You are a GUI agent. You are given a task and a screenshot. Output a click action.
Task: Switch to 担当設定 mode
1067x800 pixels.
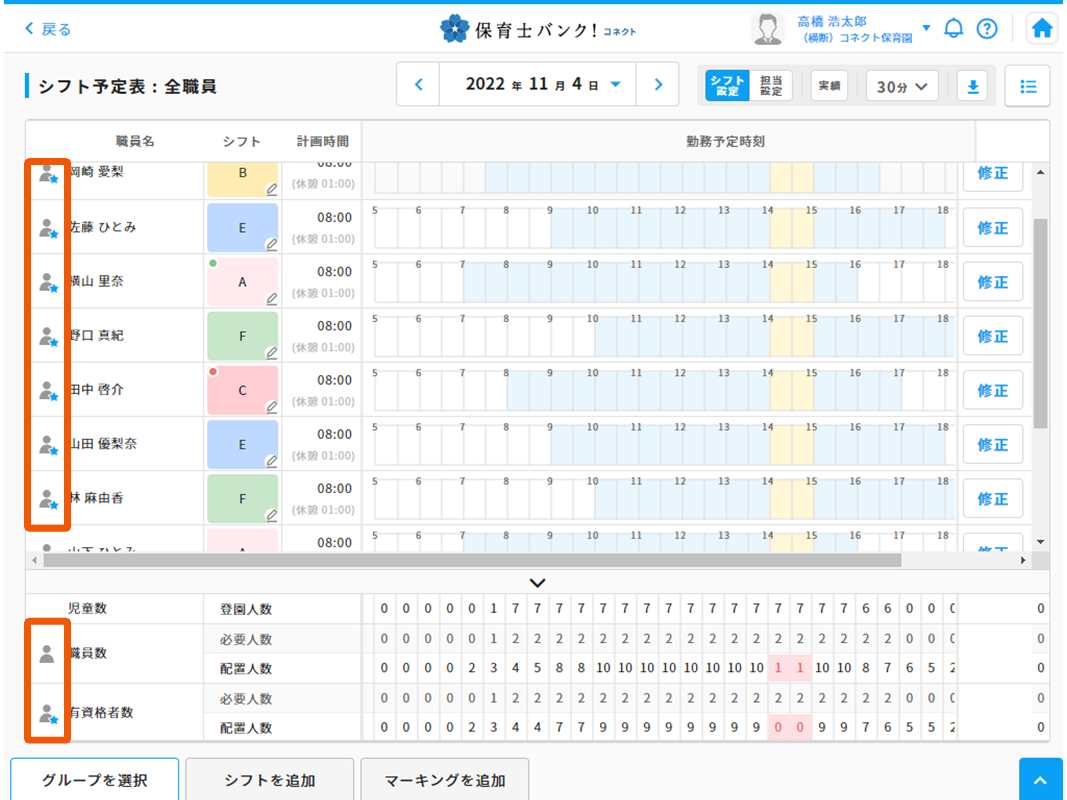tap(772, 86)
